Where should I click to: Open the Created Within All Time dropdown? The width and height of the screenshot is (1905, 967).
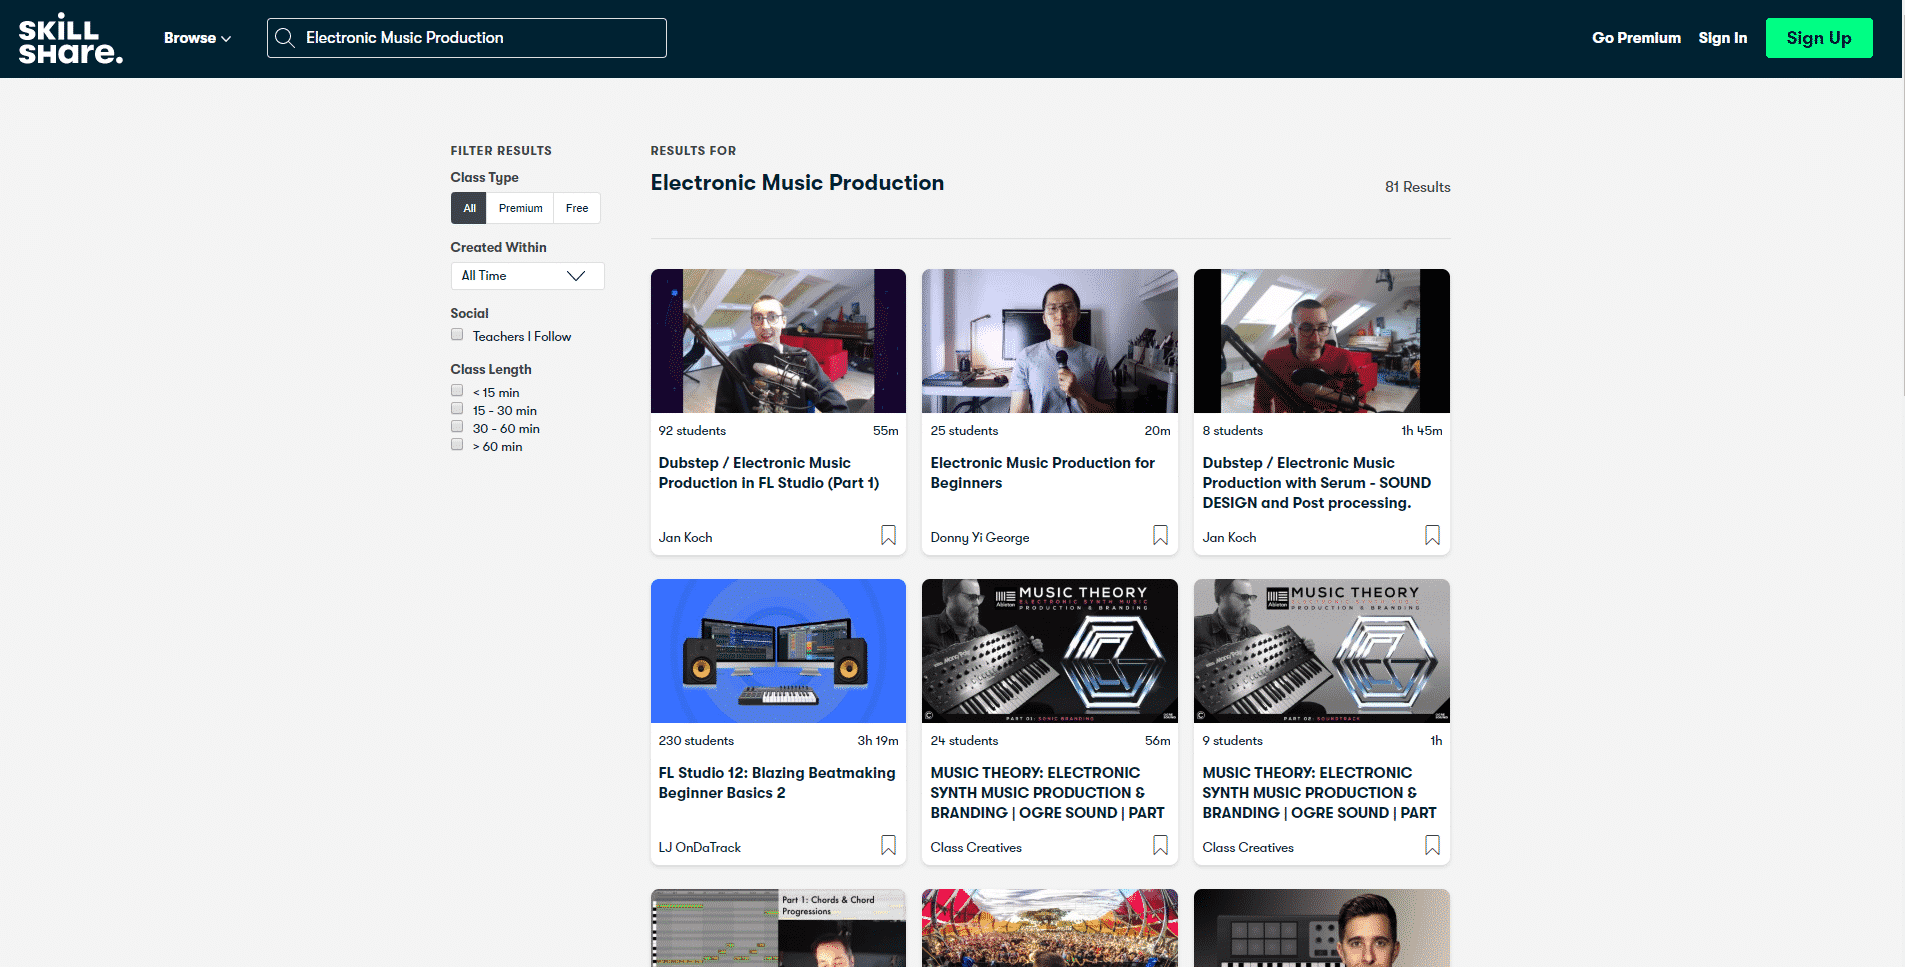(x=527, y=276)
